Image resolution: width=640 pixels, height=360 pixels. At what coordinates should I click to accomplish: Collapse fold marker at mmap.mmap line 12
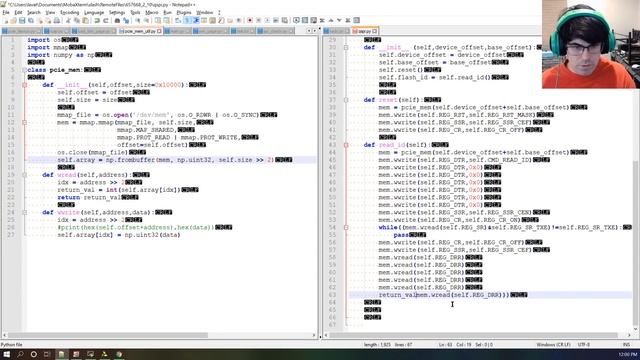pos(24,122)
